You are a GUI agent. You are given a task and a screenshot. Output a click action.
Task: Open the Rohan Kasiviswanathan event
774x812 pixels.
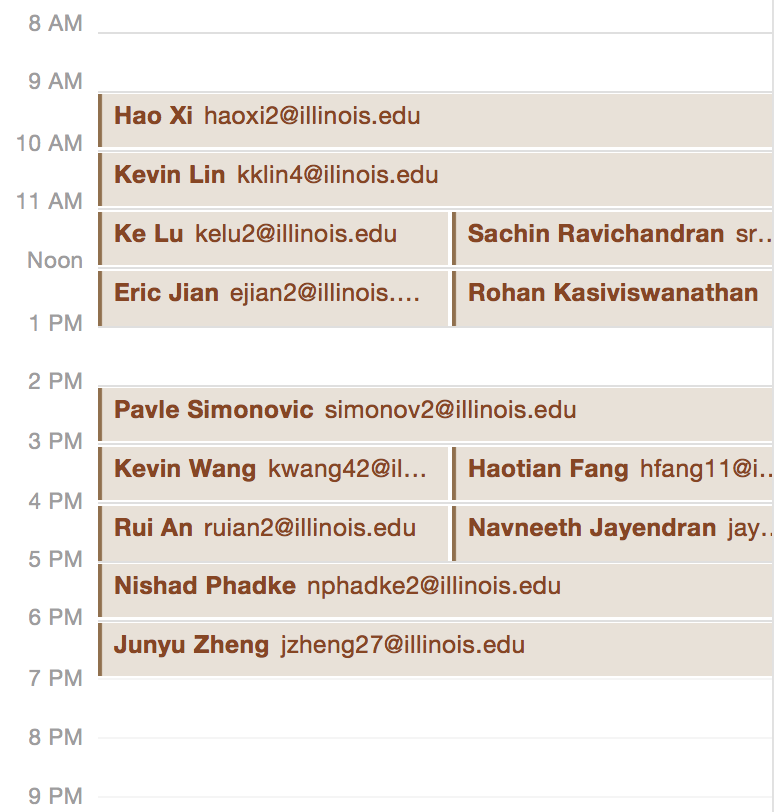[x=613, y=297]
